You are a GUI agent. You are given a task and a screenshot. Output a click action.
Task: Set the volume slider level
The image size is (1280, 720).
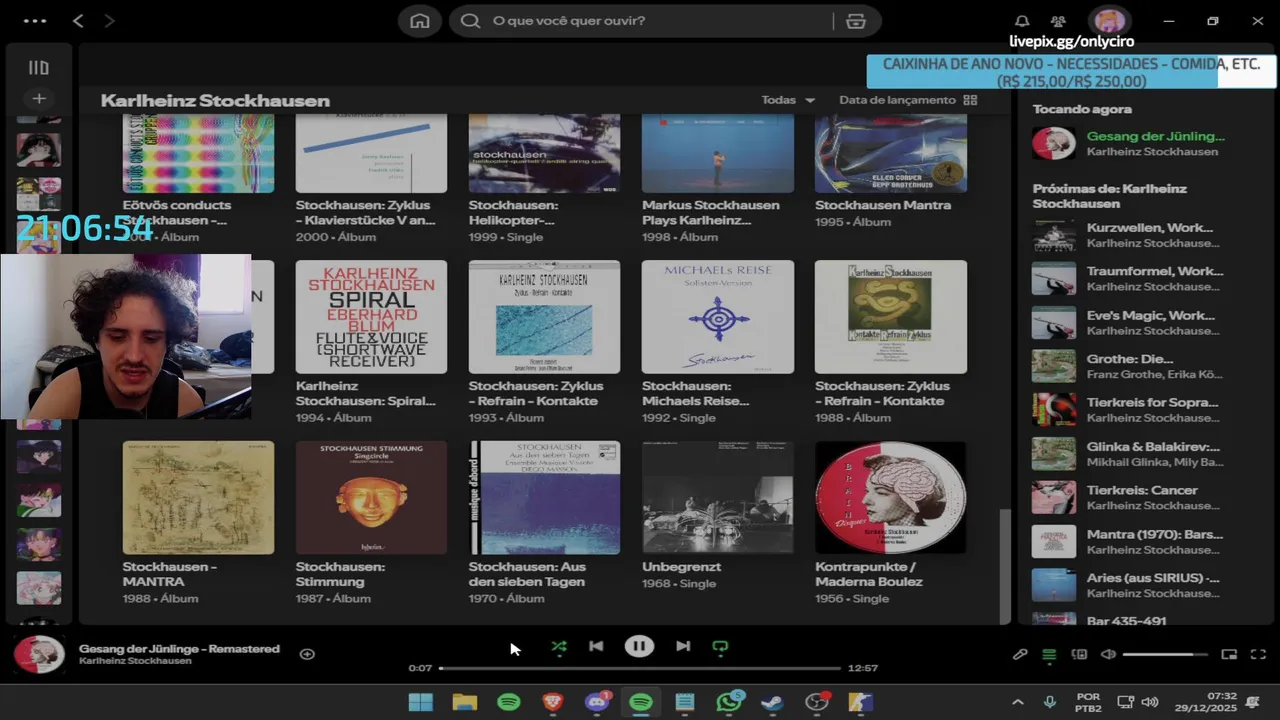coord(1164,654)
